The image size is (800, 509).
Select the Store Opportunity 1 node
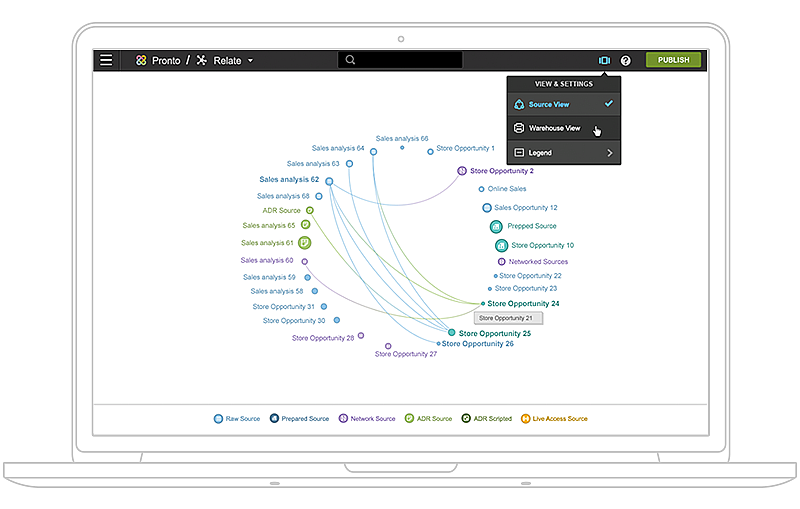tap(430, 151)
